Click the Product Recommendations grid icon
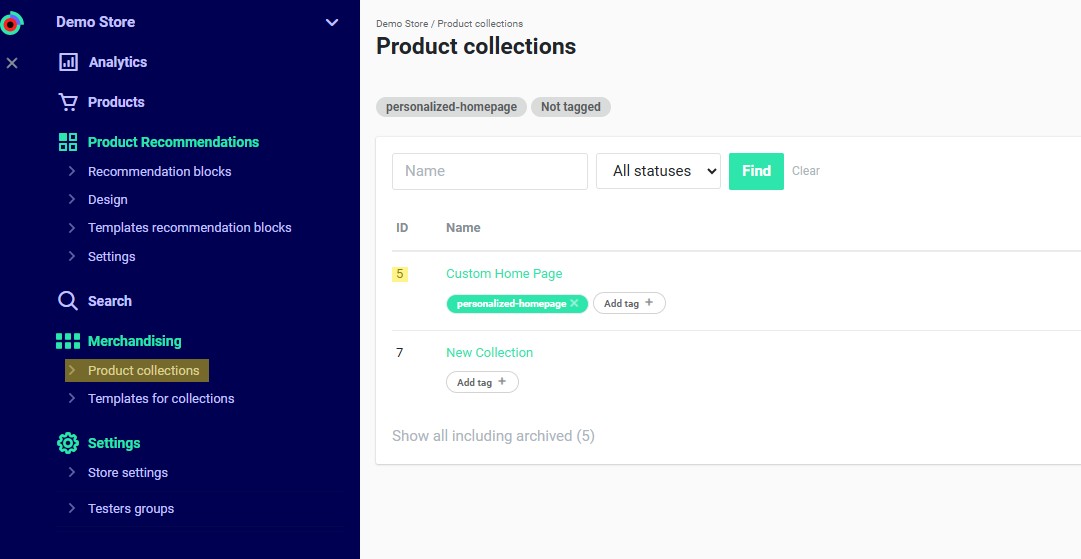The image size is (1081, 559). click(x=68, y=142)
